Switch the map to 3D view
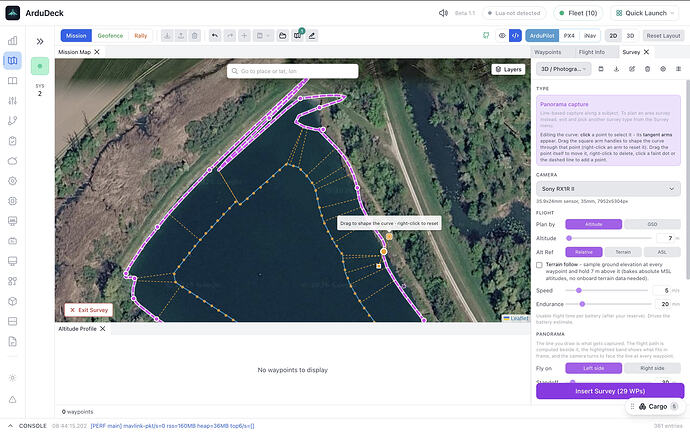 coord(630,36)
